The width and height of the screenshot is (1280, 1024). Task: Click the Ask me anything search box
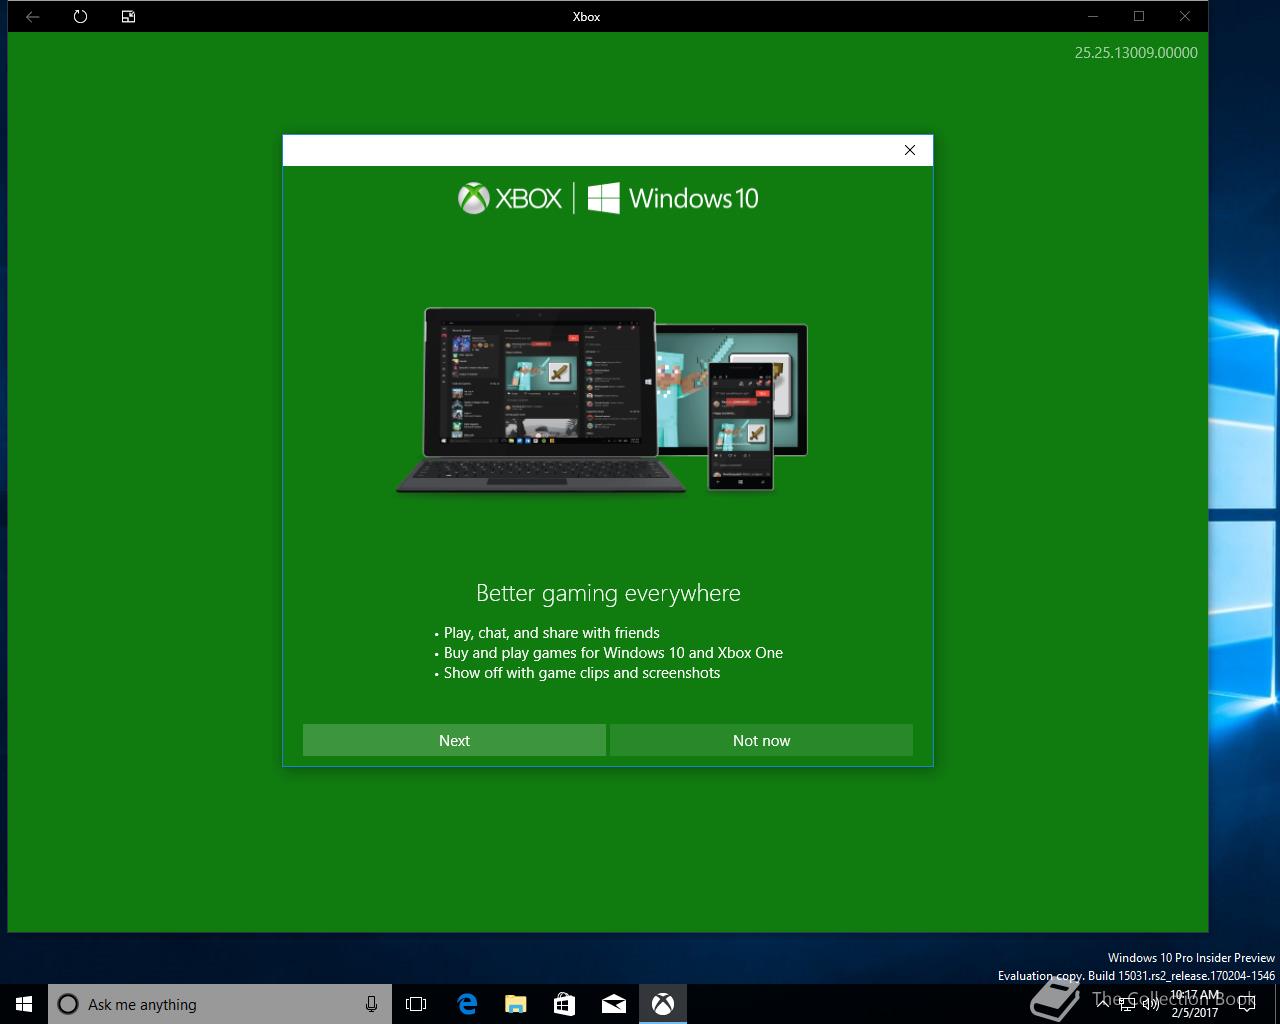tap(218, 1004)
